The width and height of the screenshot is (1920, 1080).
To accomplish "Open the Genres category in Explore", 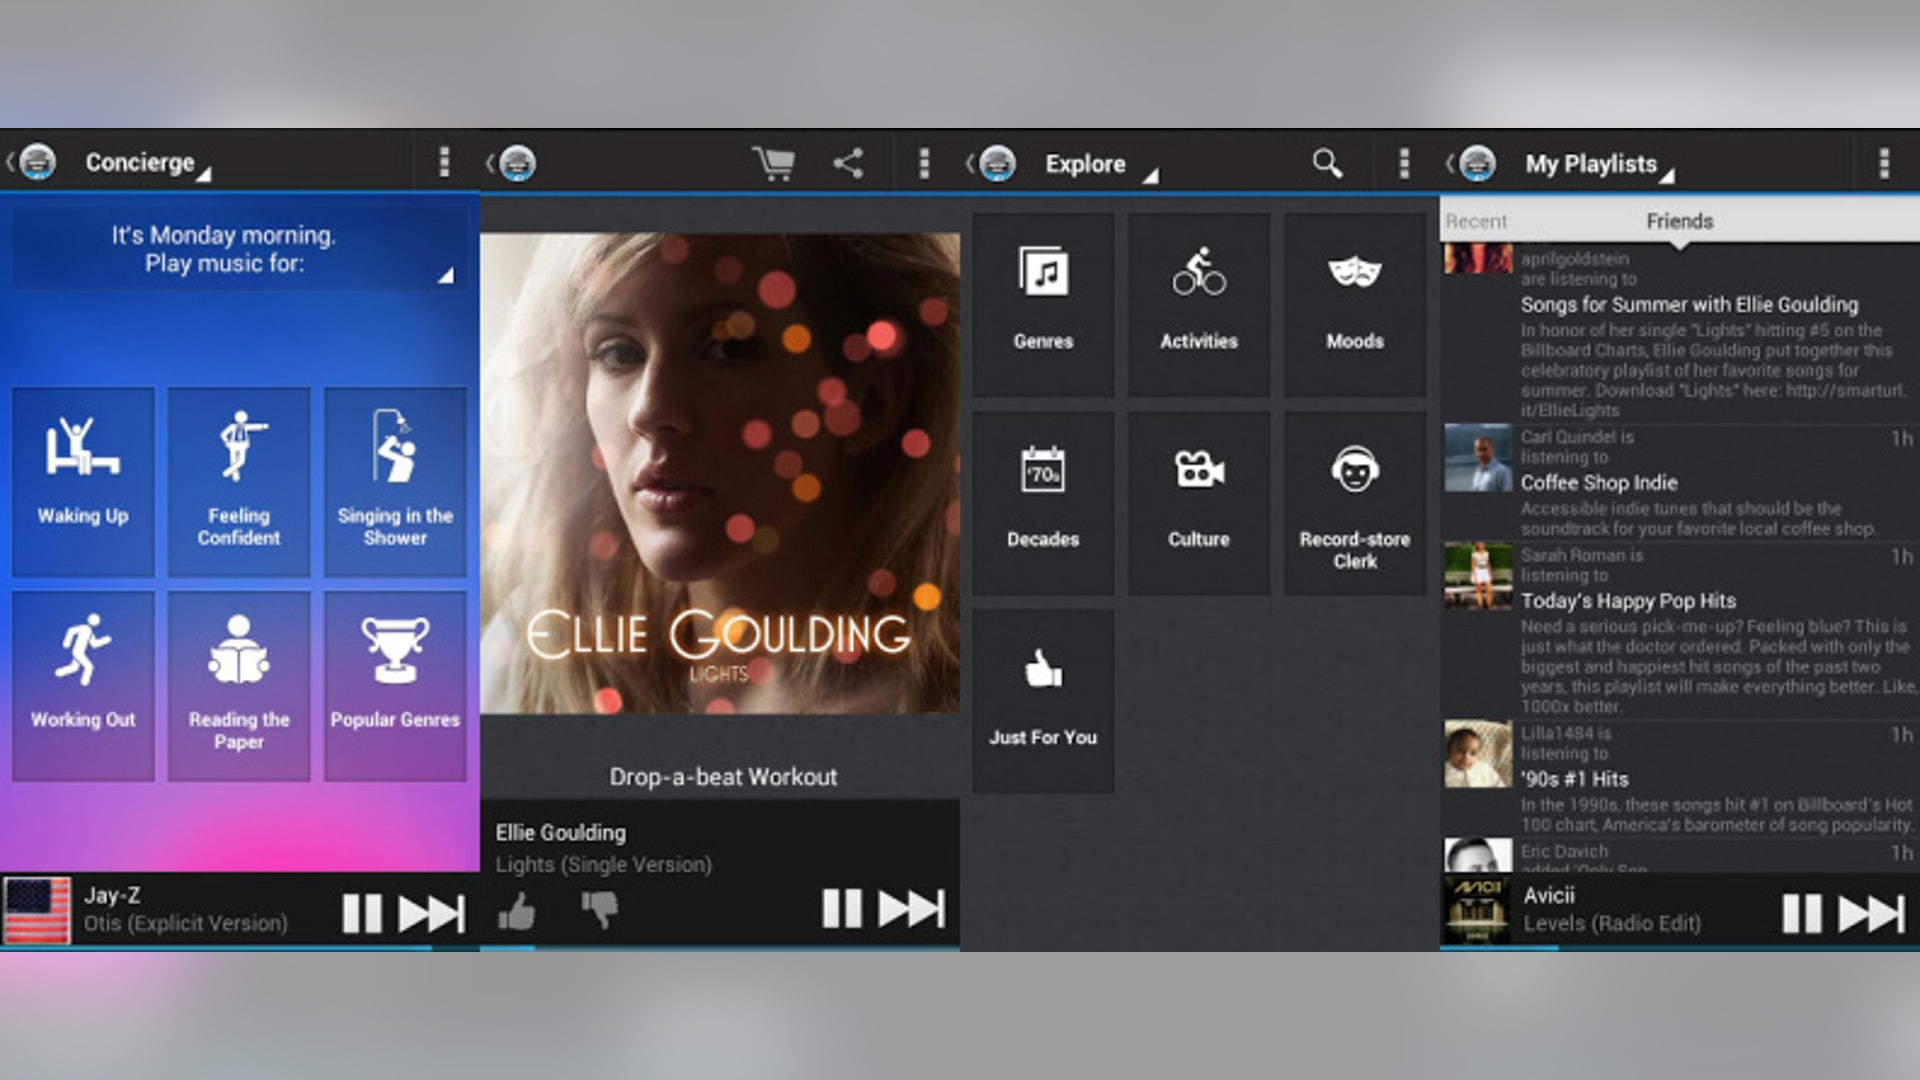I will [1042, 300].
